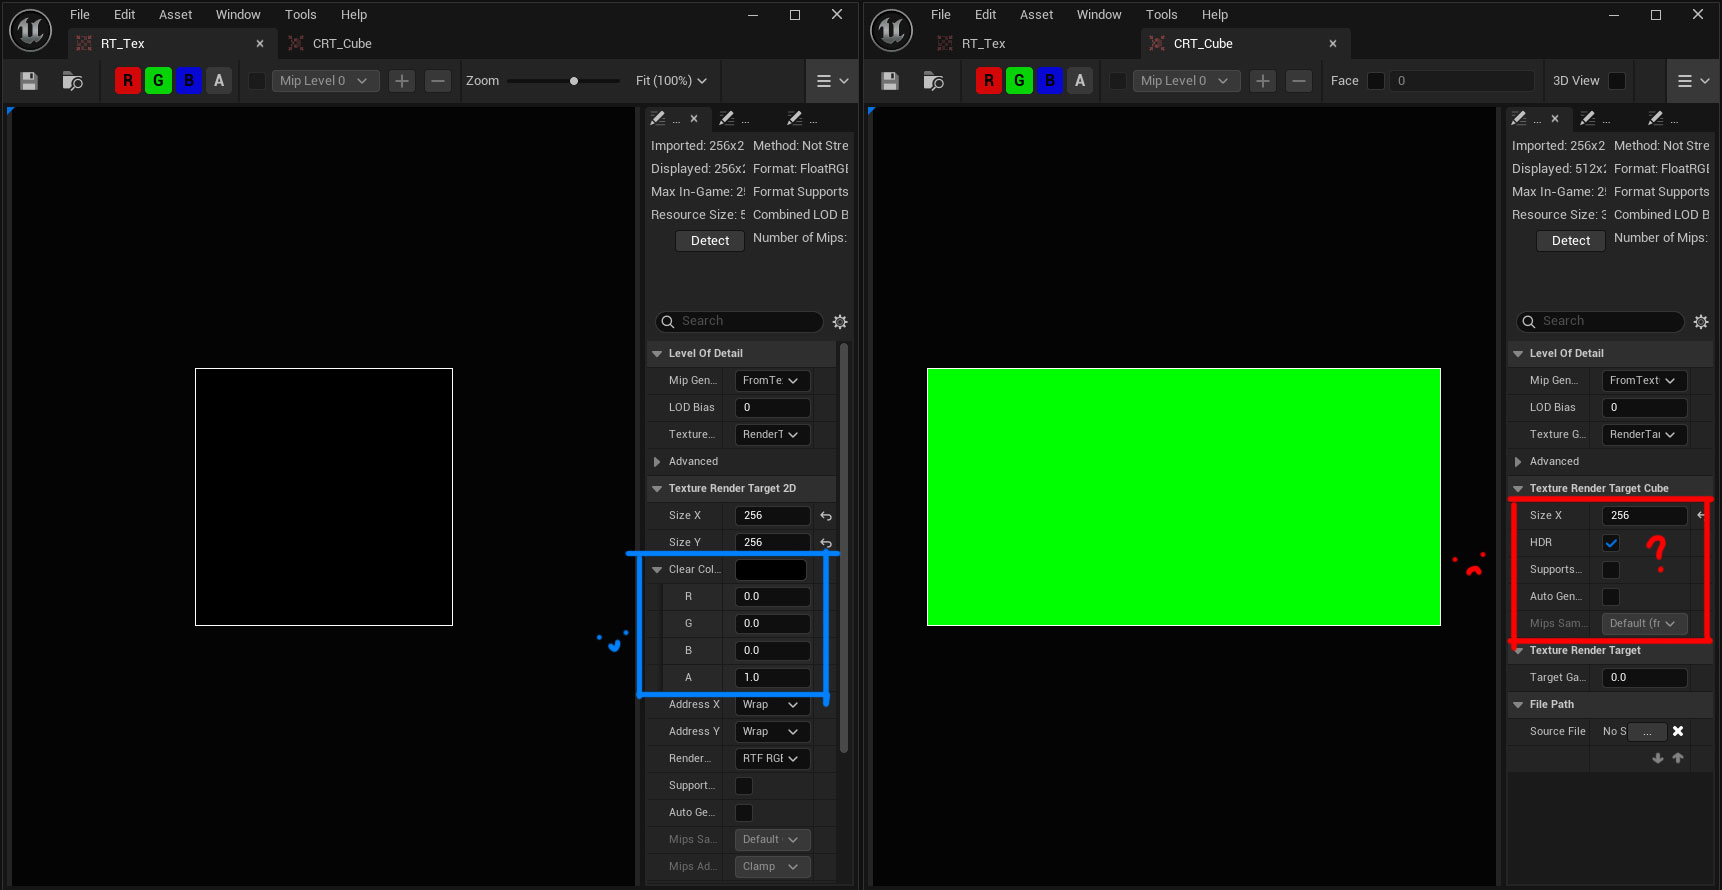The width and height of the screenshot is (1722, 890).
Task: Toggle alpha channel in RT_Tex window
Action: (x=219, y=81)
